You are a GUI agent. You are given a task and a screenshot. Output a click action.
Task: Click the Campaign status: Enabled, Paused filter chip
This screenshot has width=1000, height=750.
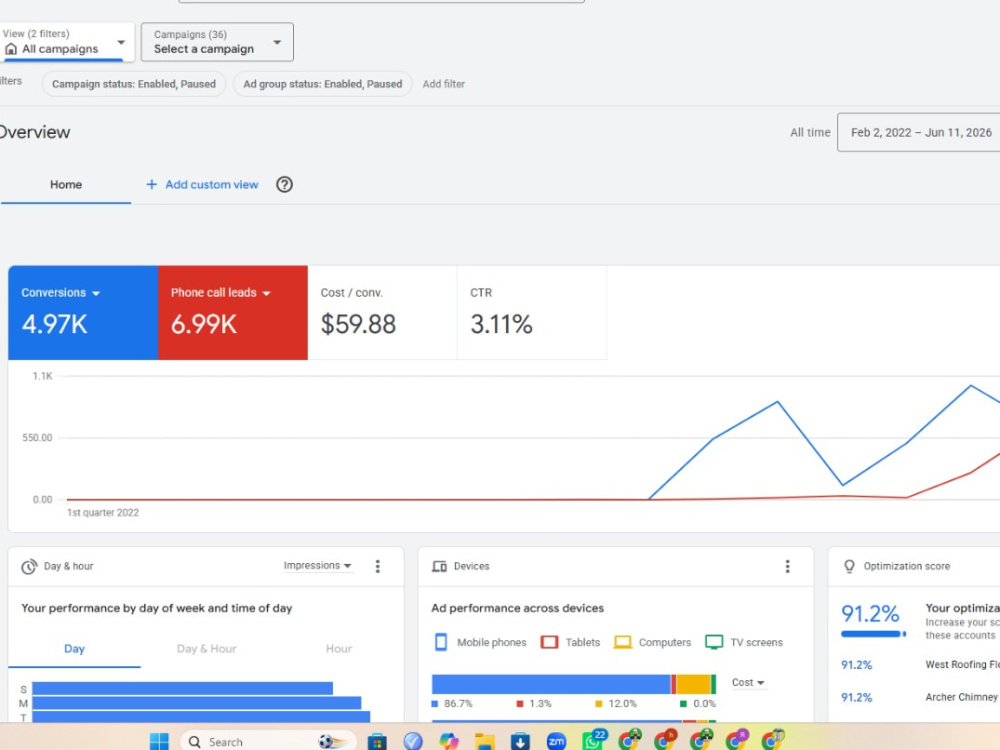(134, 84)
